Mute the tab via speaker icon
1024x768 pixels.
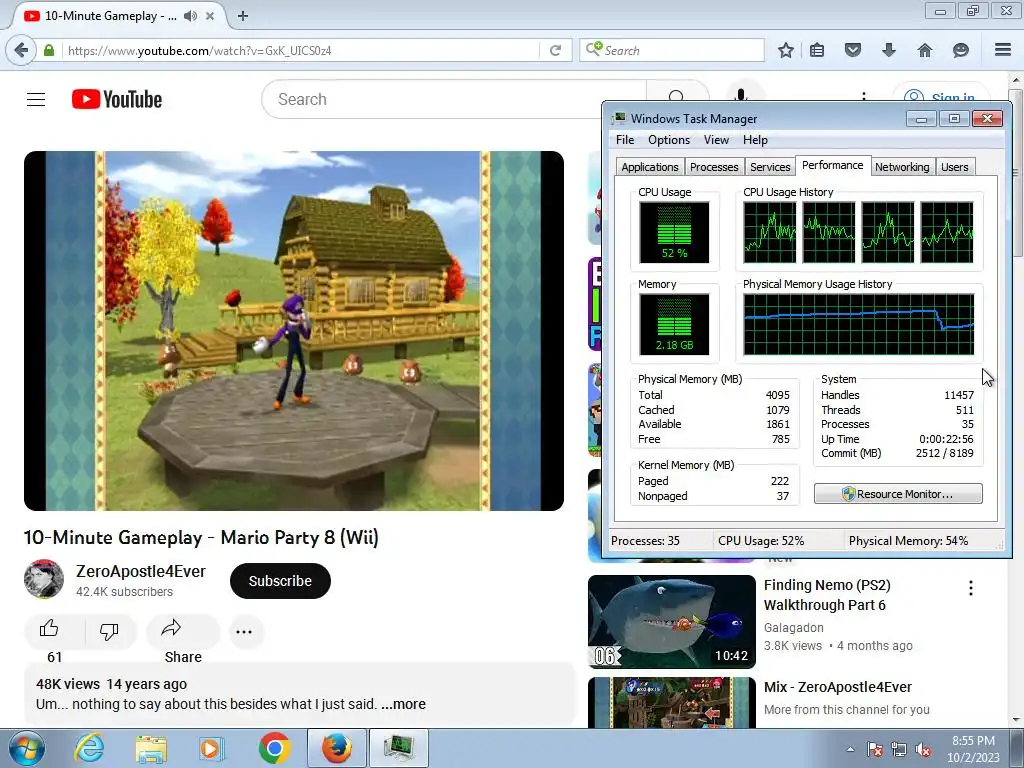click(190, 16)
